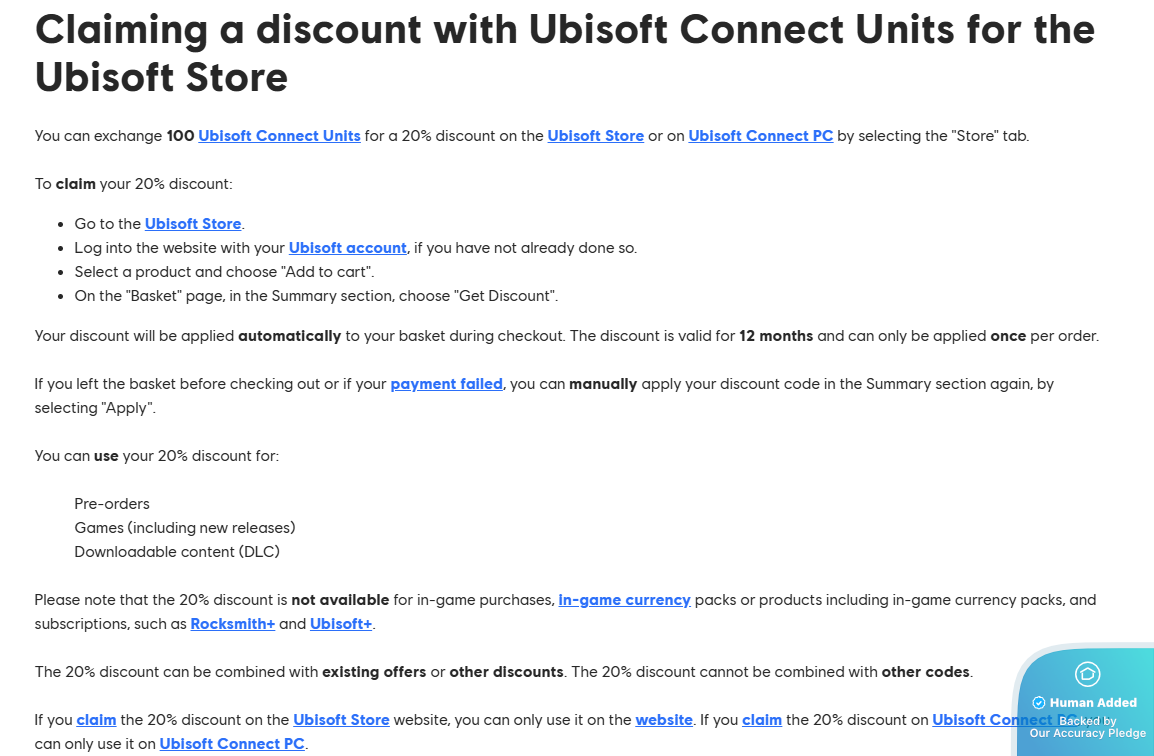
Task: Visit the Rocksmith+ link
Action: click(232, 624)
